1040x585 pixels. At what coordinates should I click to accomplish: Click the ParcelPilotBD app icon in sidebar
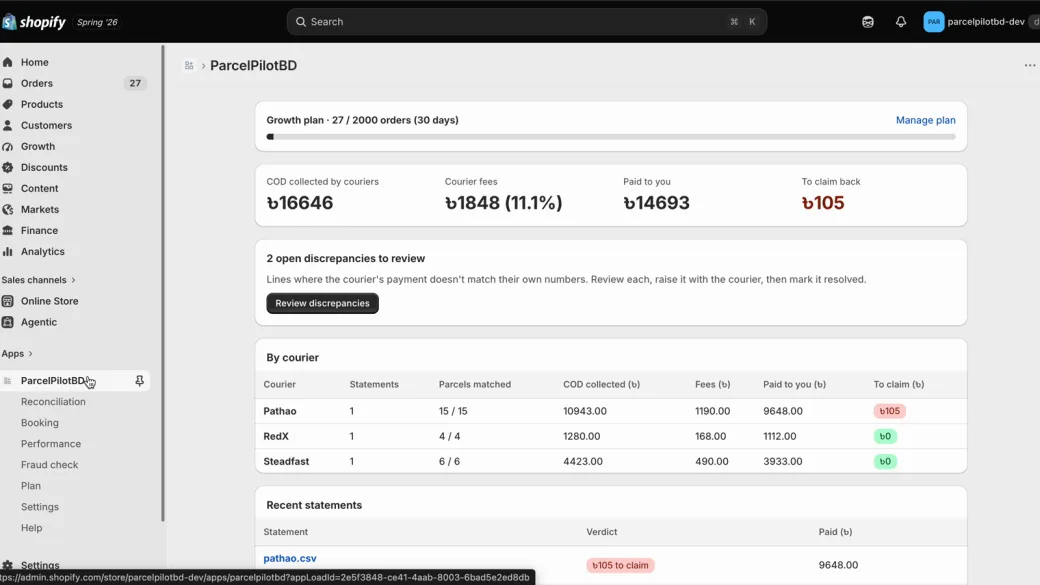coord(8,381)
